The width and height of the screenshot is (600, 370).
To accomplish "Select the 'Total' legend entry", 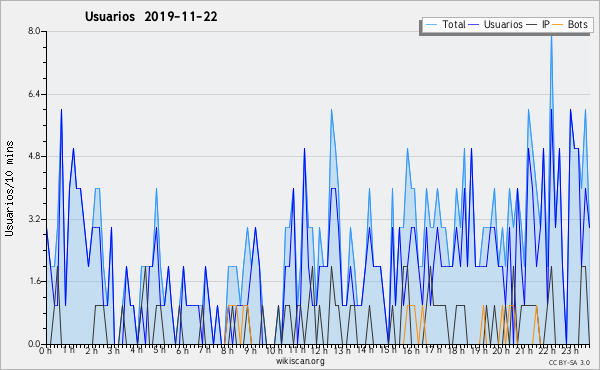I will click(454, 24).
